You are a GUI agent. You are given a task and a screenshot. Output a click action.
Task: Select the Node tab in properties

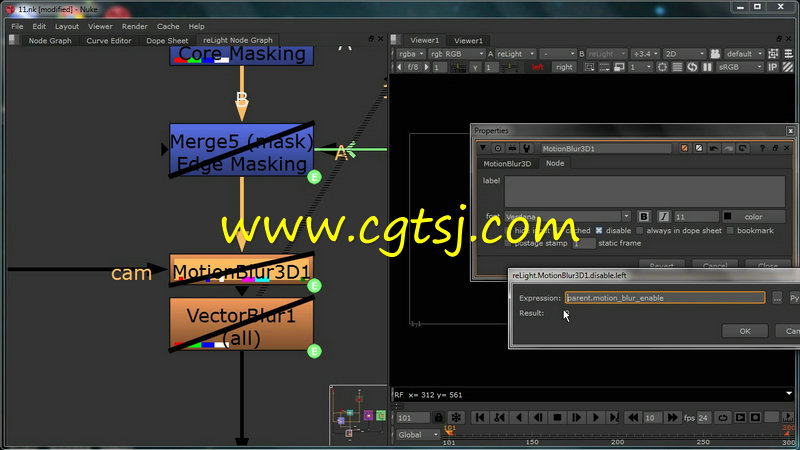(555, 163)
